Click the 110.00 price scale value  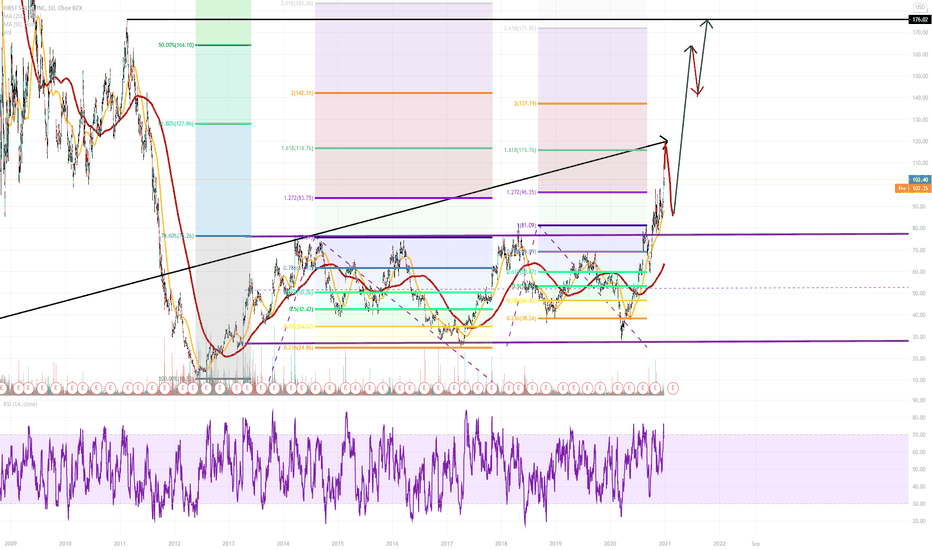tap(920, 163)
